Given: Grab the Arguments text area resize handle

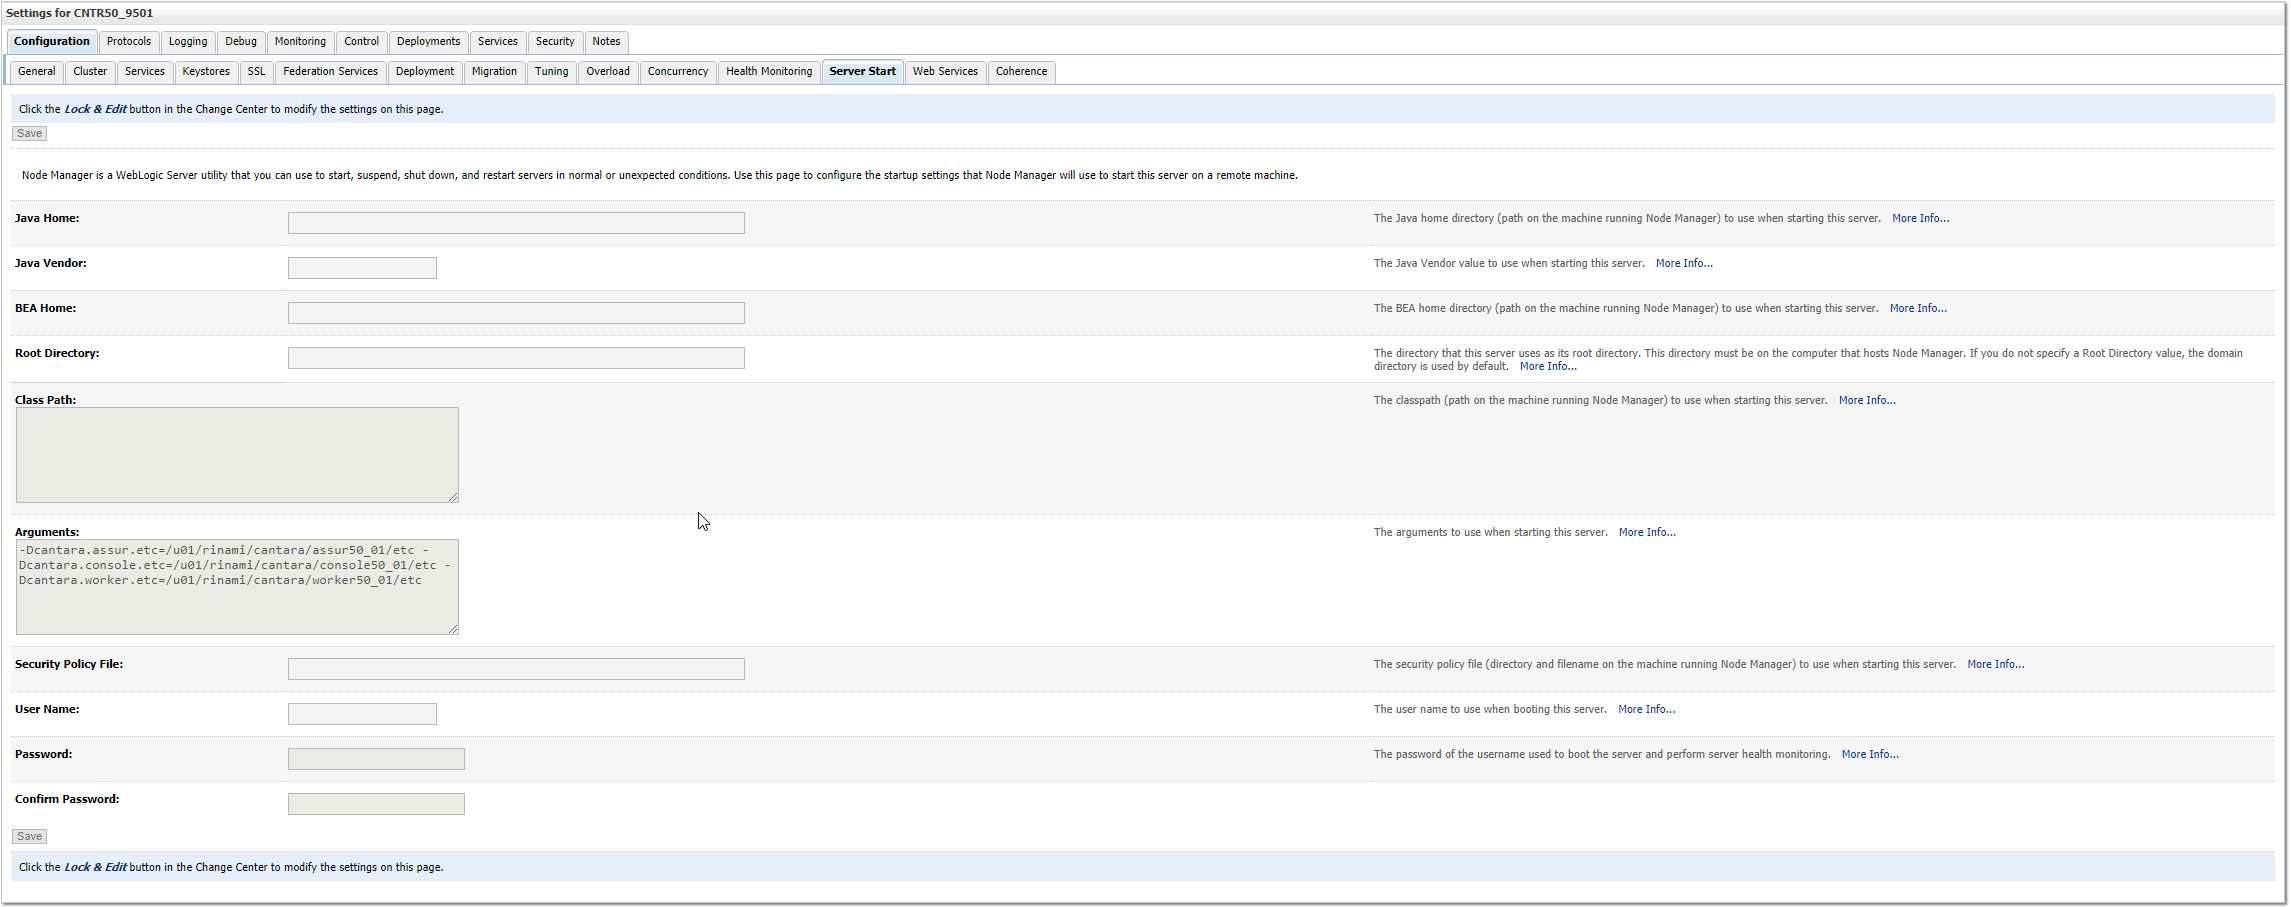Looking at the screenshot, I should pyautogui.click(x=453, y=629).
